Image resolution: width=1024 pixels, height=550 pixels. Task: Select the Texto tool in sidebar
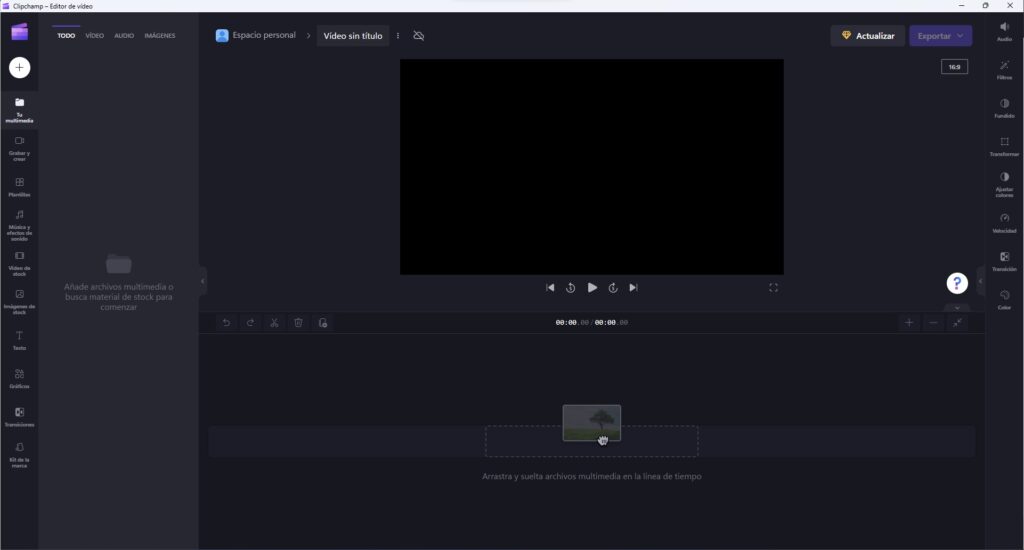click(19, 340)
